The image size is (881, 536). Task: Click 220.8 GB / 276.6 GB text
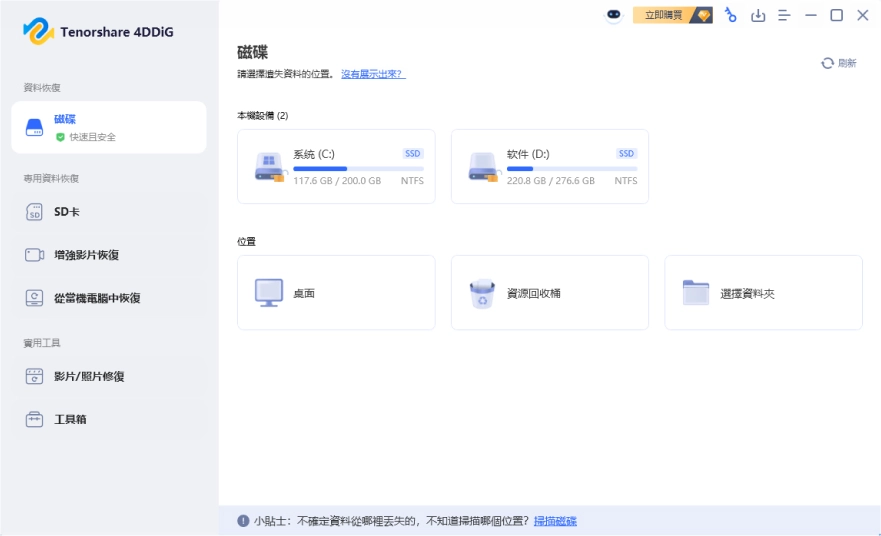pos(551,181)
